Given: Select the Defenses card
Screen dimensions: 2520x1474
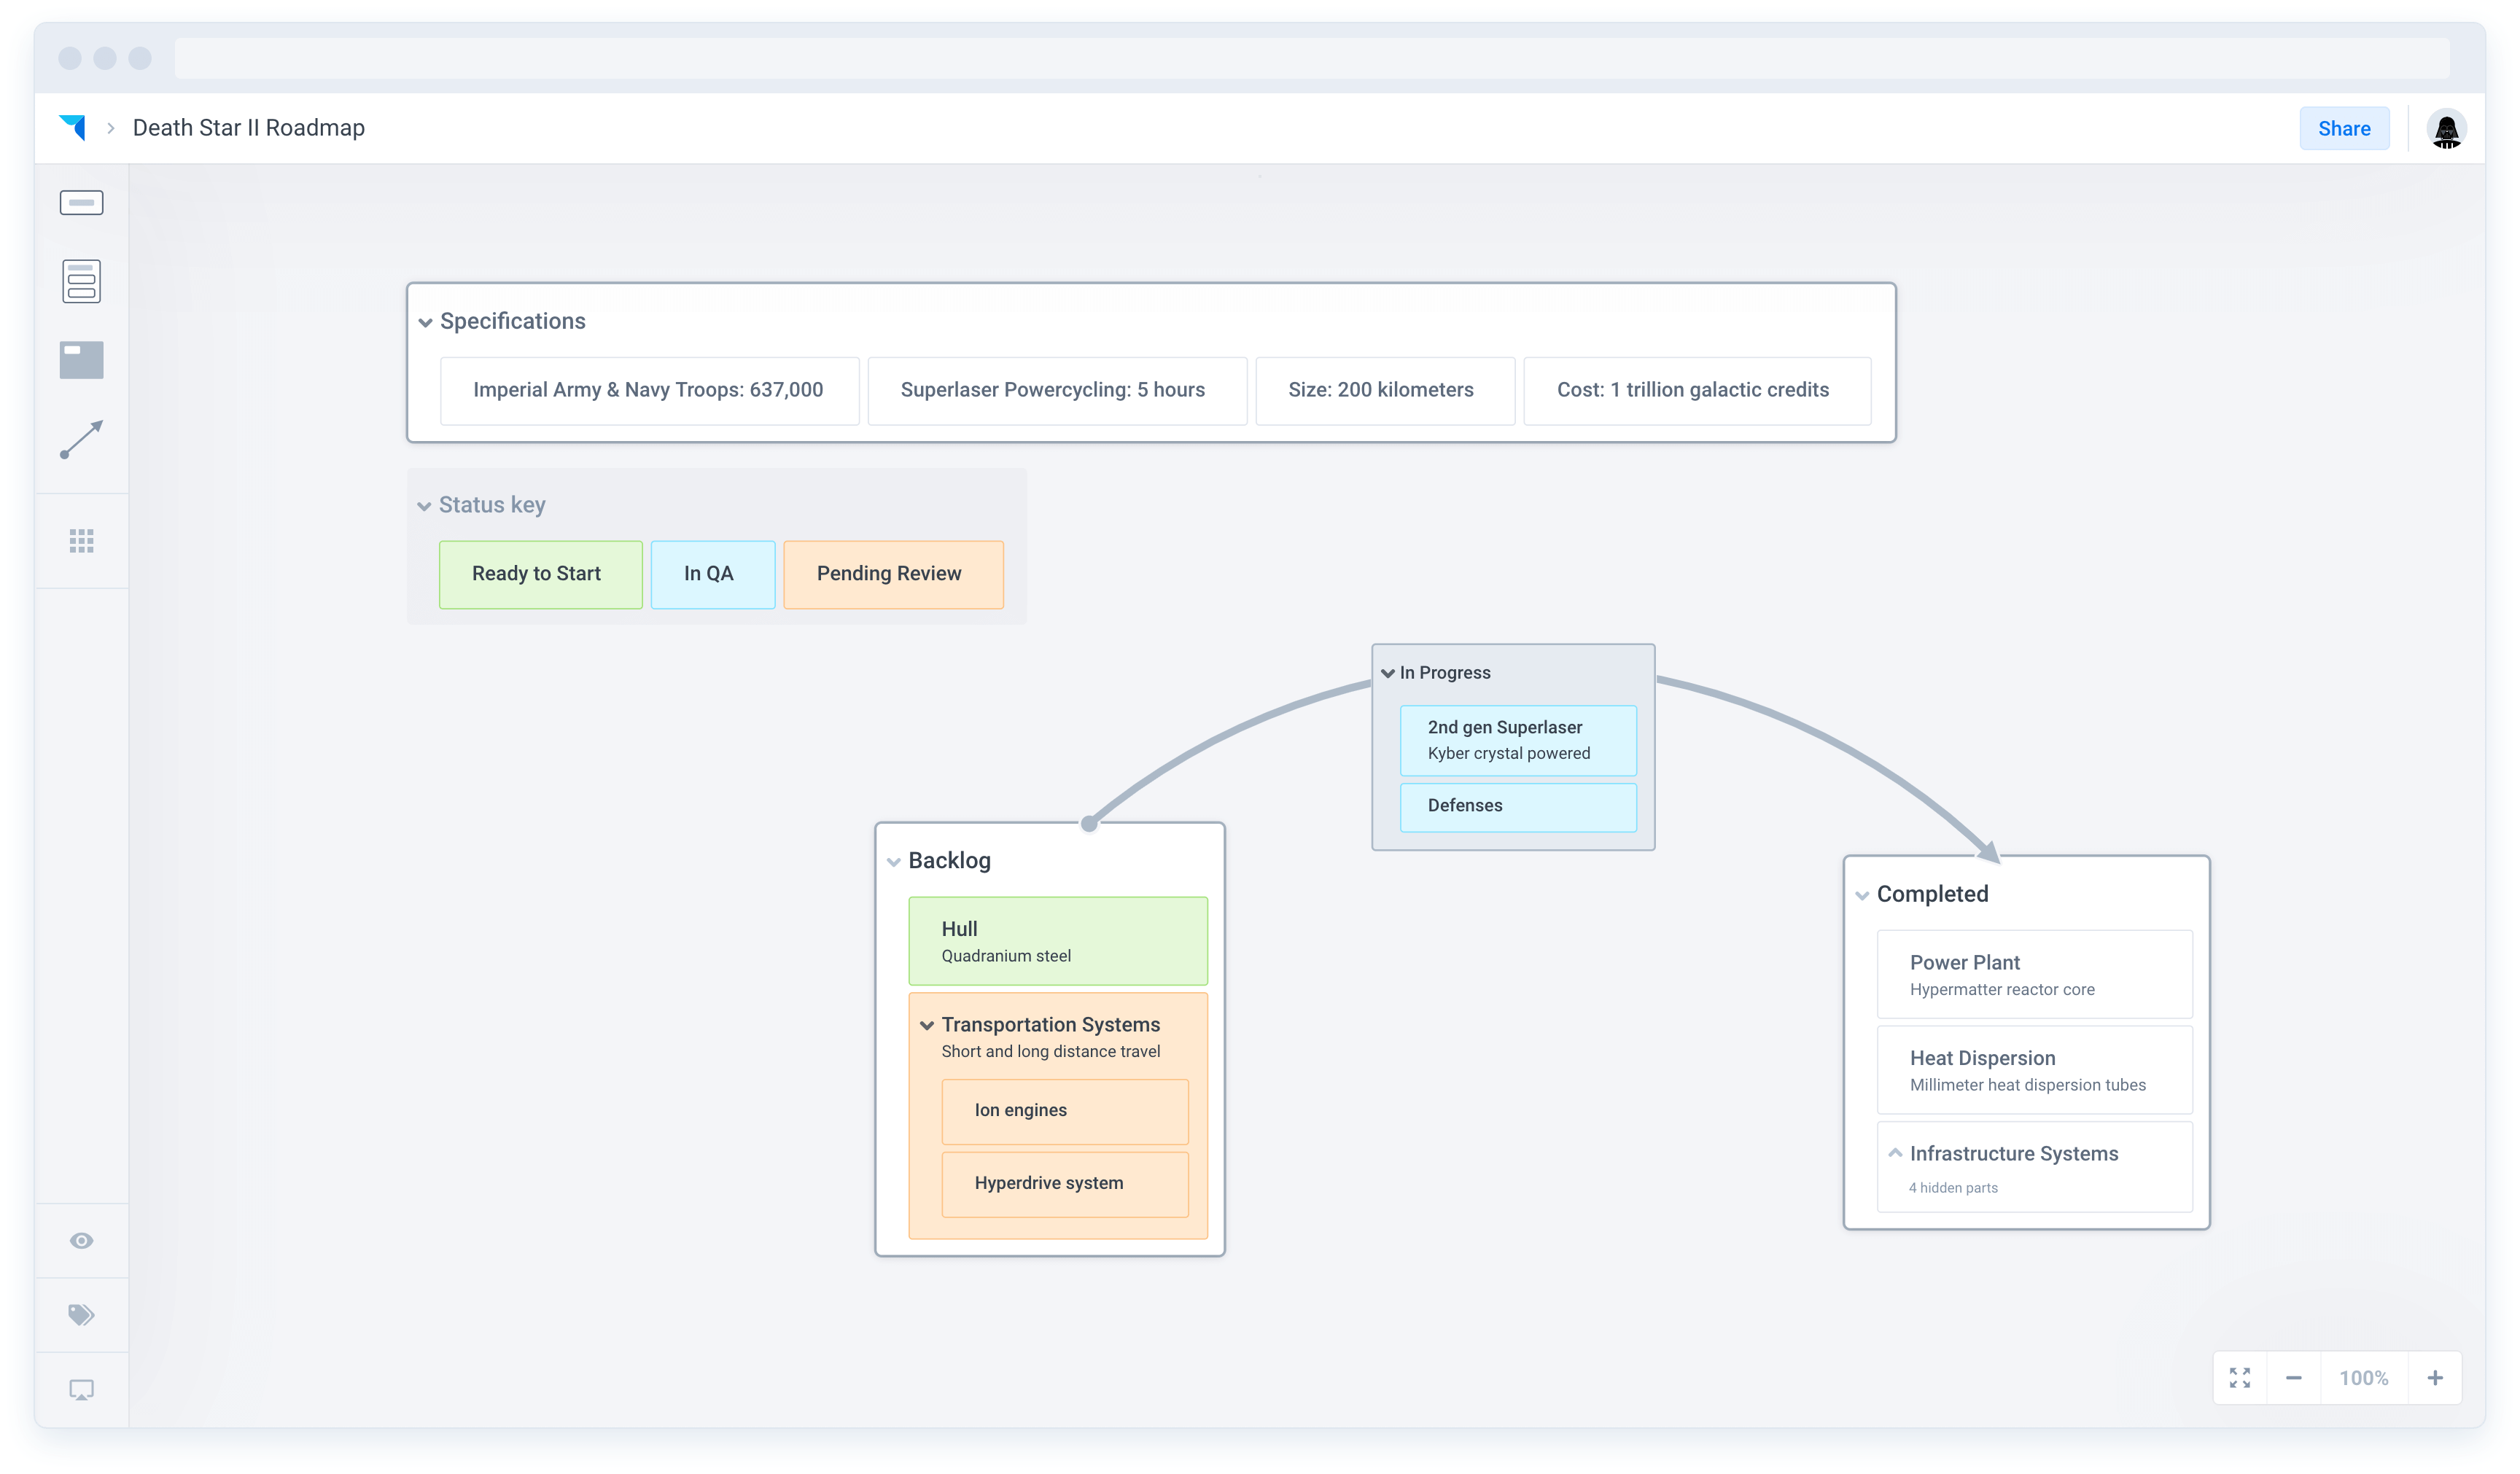Looking at the screenshot, I should point(1518,807).
